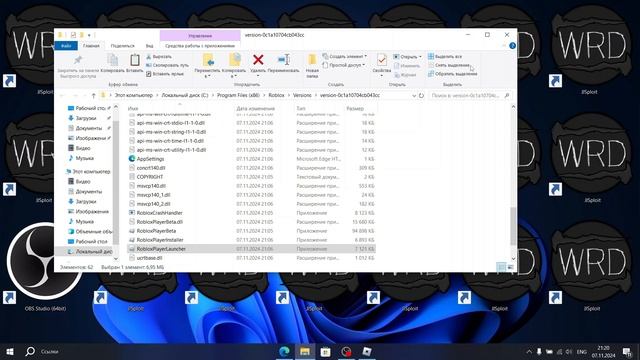Open Microsoft Edge from the taskbar
The height and width of the screenshot is (360, 640).
[284, 351]
